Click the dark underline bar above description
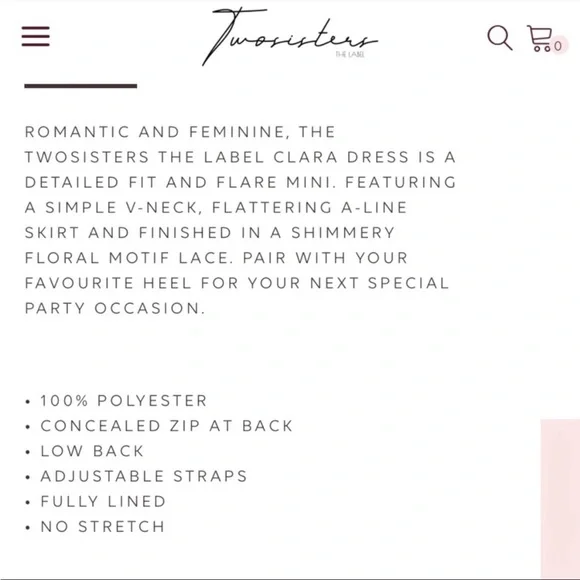Viewport: 580px width, 580px height. (81, 86)
